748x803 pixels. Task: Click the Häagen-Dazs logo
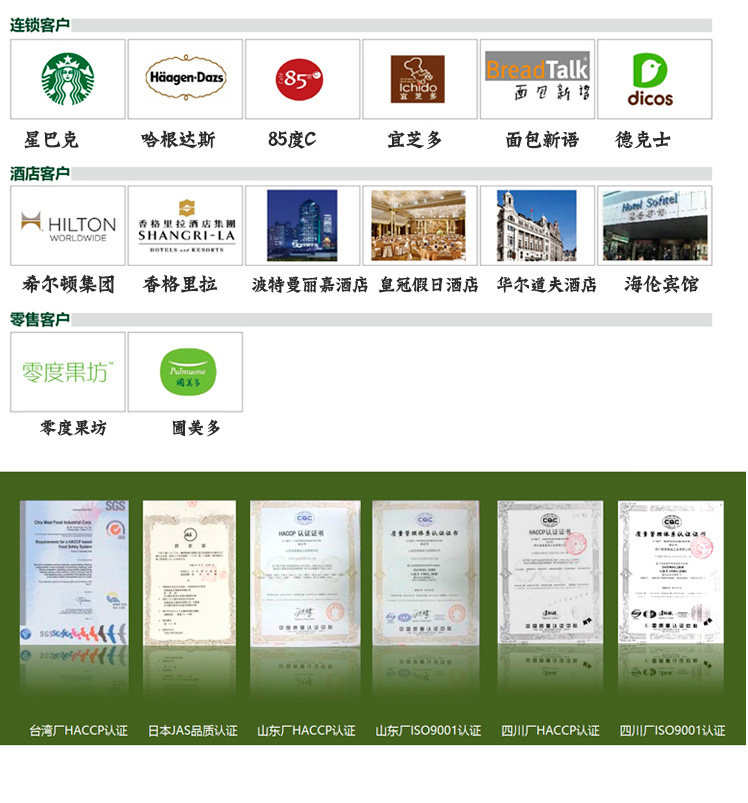[x=185, y=77]
